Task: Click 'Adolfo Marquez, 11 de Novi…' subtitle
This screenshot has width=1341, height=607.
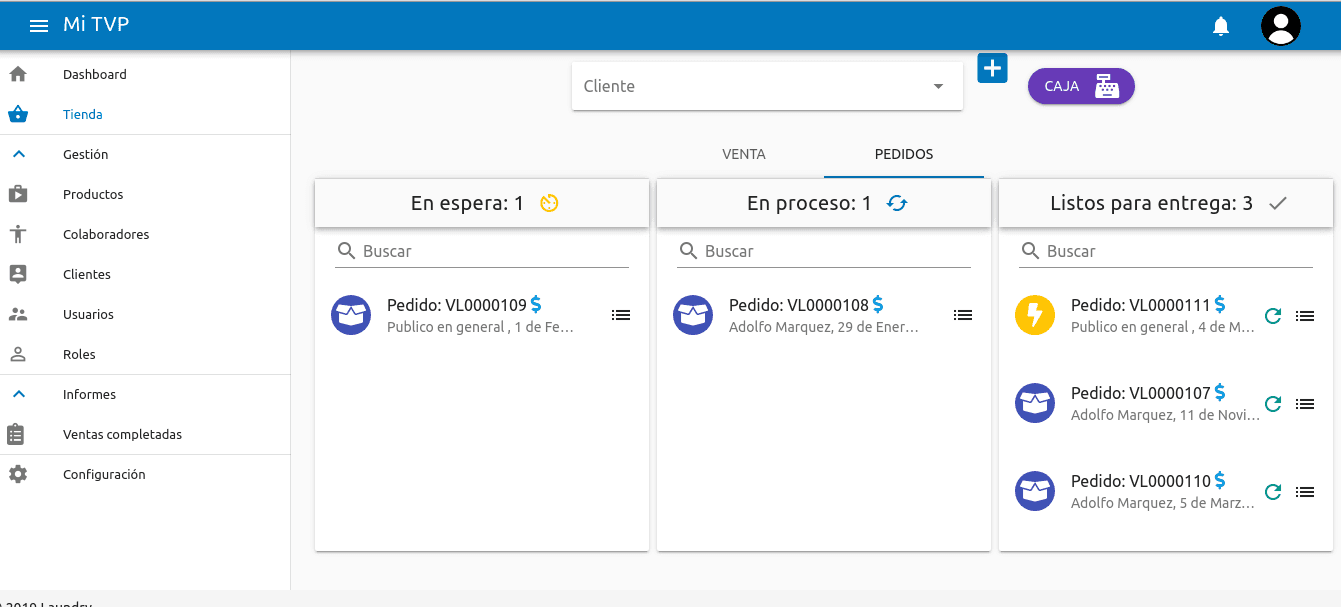Action: [x=1166, y=415]
